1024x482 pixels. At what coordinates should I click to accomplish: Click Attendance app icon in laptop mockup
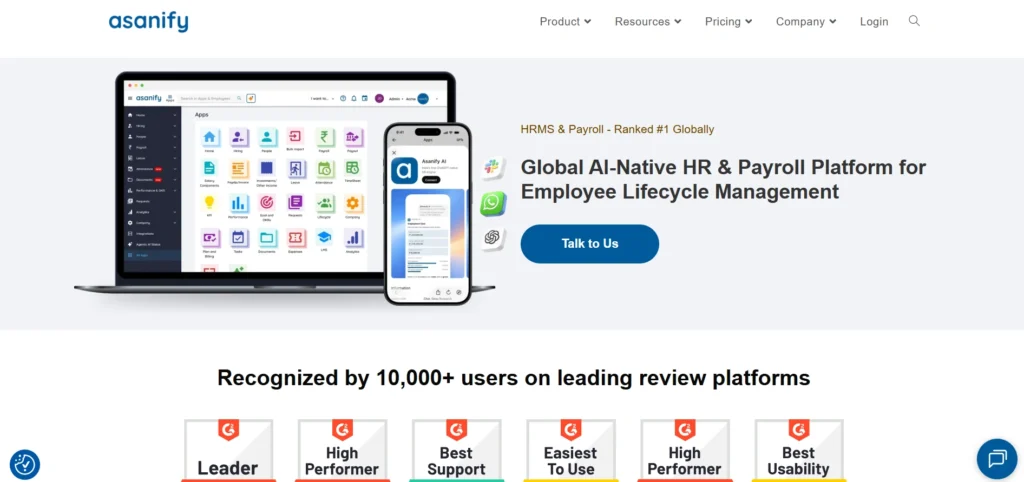[x=324, y=169]
